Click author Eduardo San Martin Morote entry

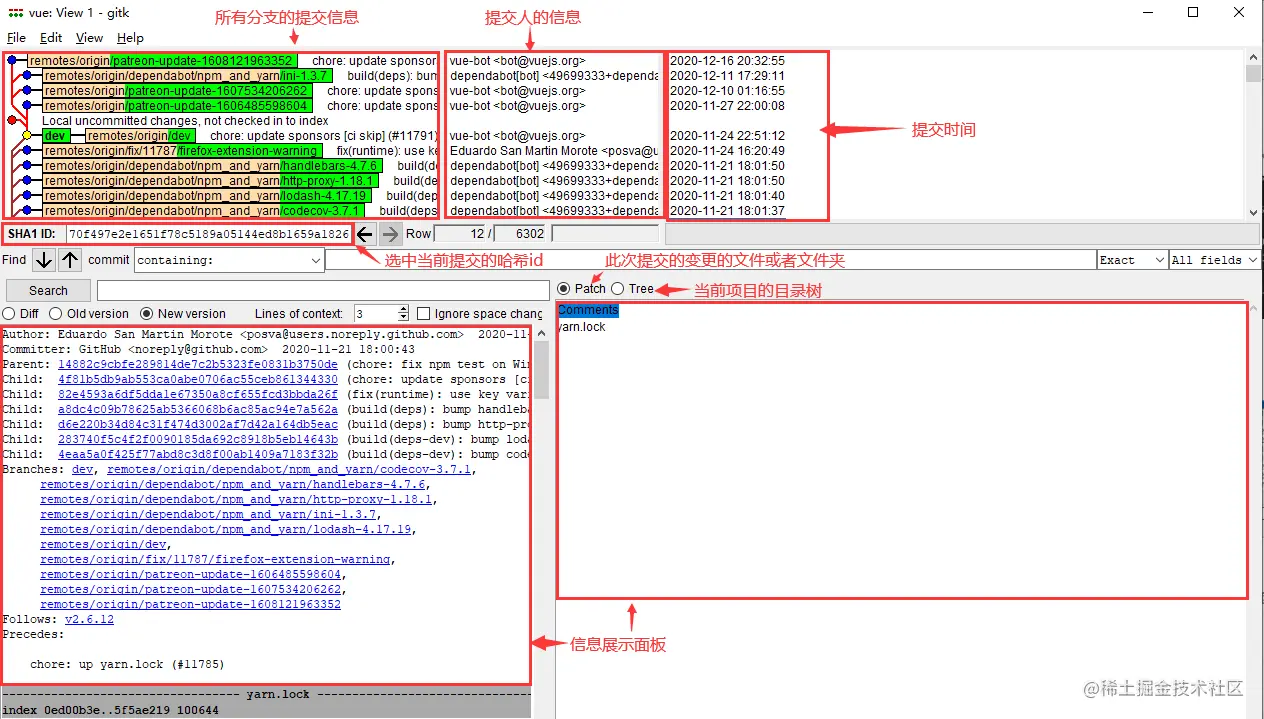pos(554,151)
